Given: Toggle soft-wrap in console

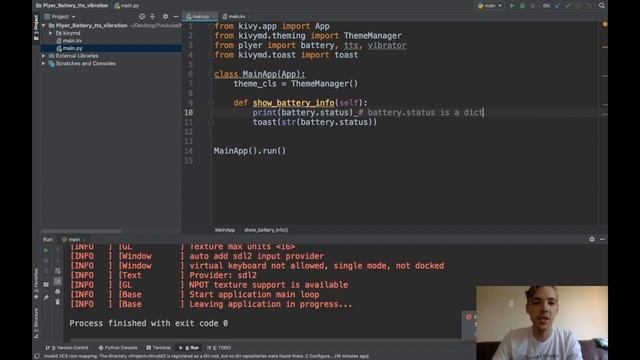Looking at the screenshot, I should click(58, 271).
